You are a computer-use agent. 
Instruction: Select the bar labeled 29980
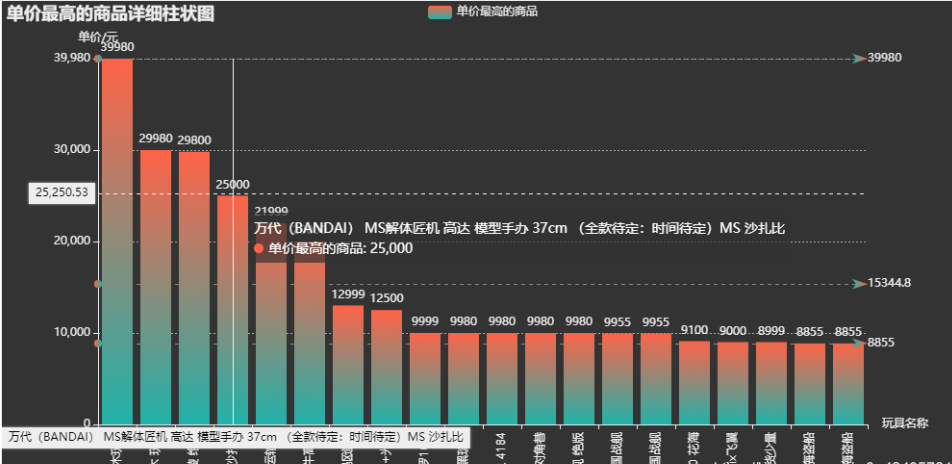click(155, 287)
